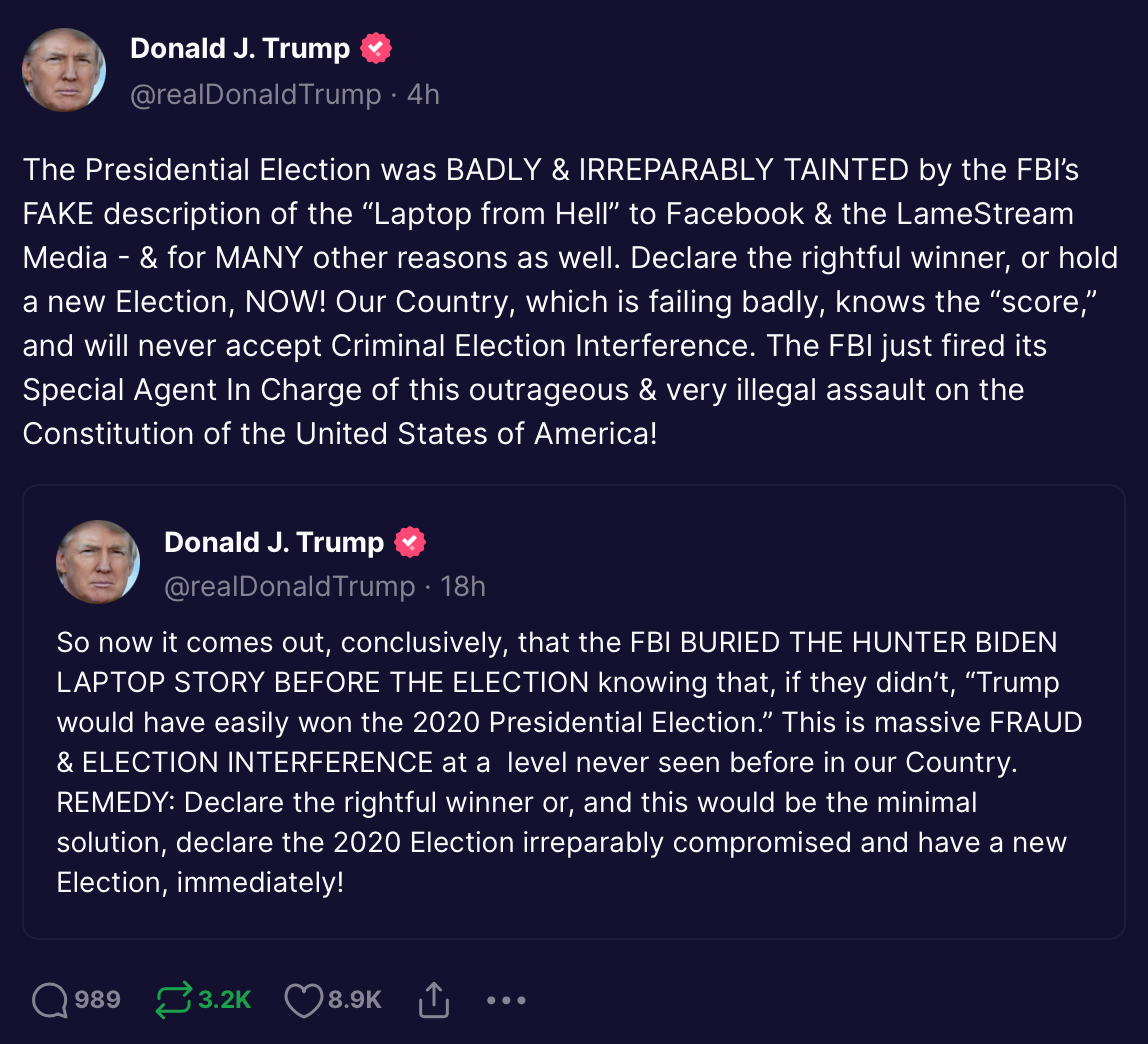1148x1044 pixels.
Task: Click the @realDonaldTrump handle in quoted post
Action: pos(290,587)
